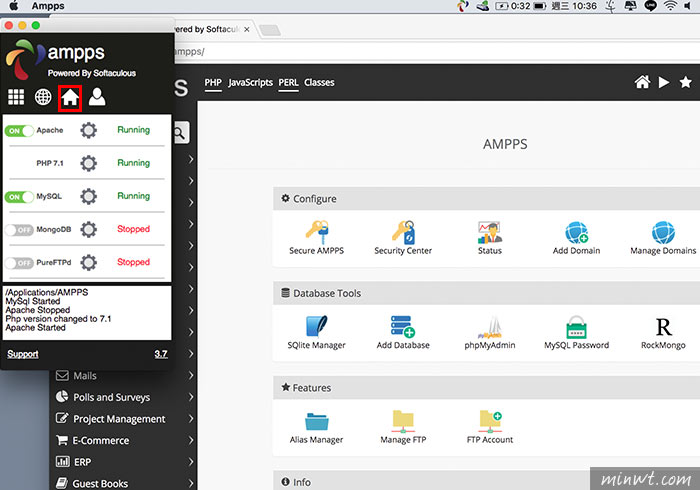Click the browser address bar
700x490 pixels.
pos(435,52)
